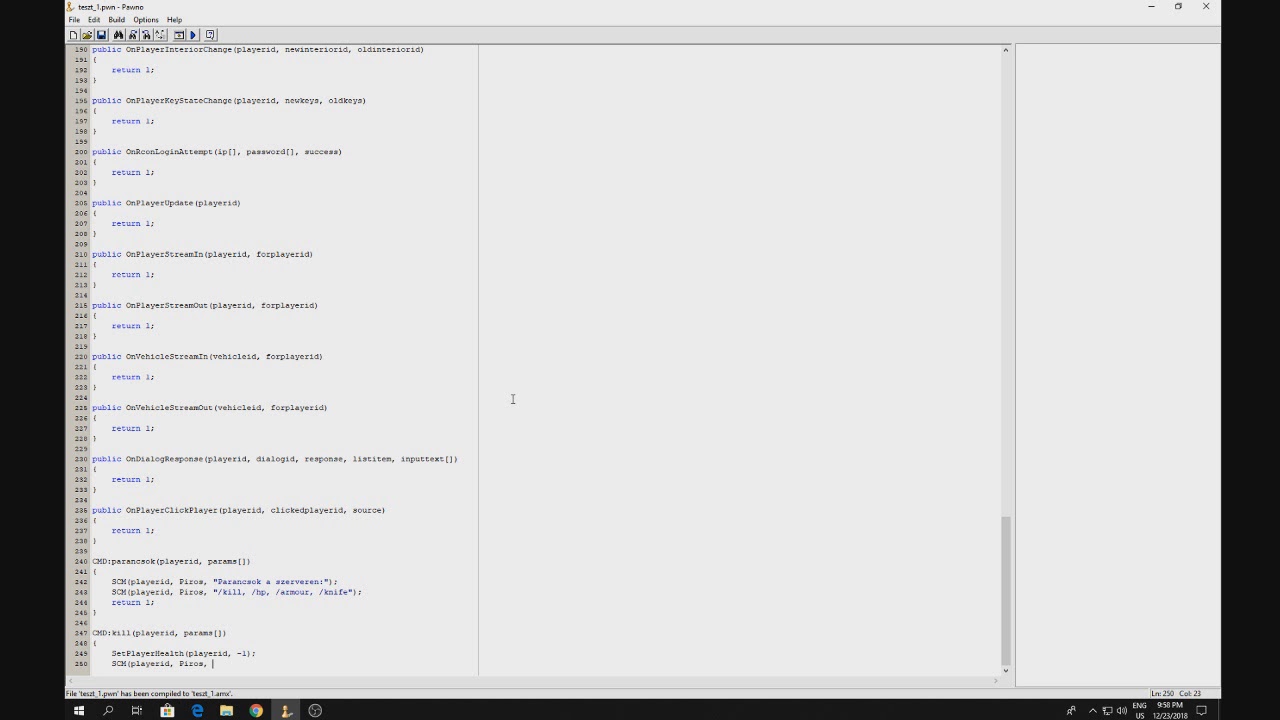This screenshot has height=720, width=1280.
Task: Open the People icon in system tray
Action: coord(1071,711)
